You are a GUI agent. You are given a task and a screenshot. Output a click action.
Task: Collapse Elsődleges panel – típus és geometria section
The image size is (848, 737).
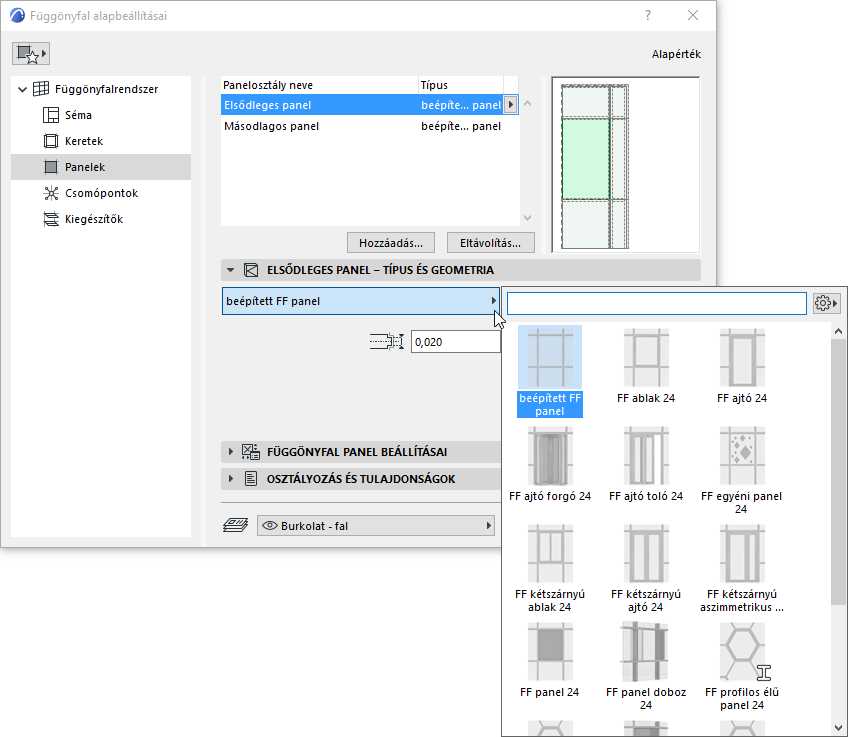pyautogui.click(x=230, y=270)
